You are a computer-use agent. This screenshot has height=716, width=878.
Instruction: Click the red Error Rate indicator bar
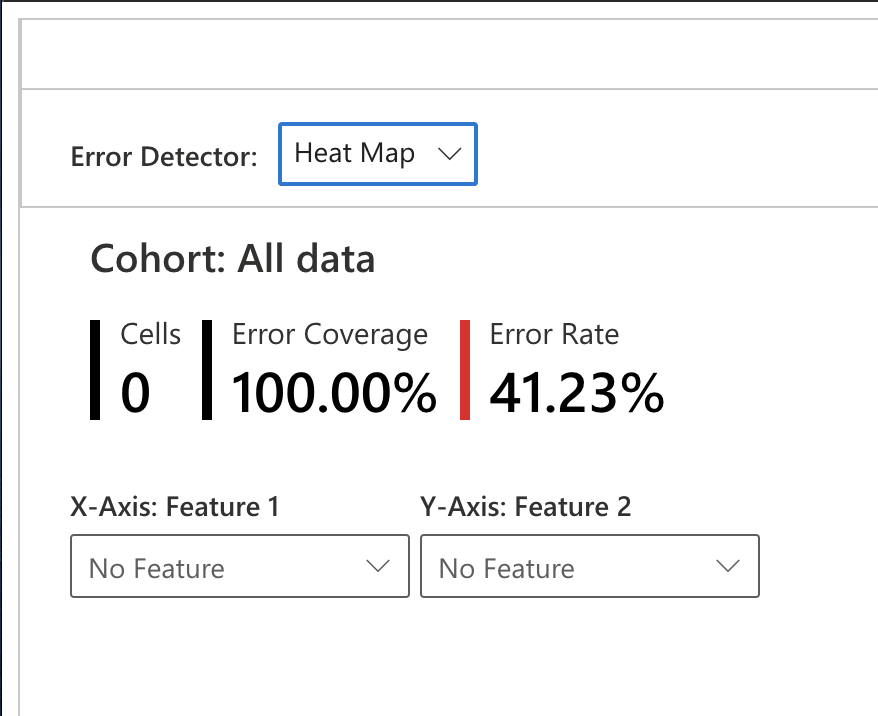[x=463, y=367]
